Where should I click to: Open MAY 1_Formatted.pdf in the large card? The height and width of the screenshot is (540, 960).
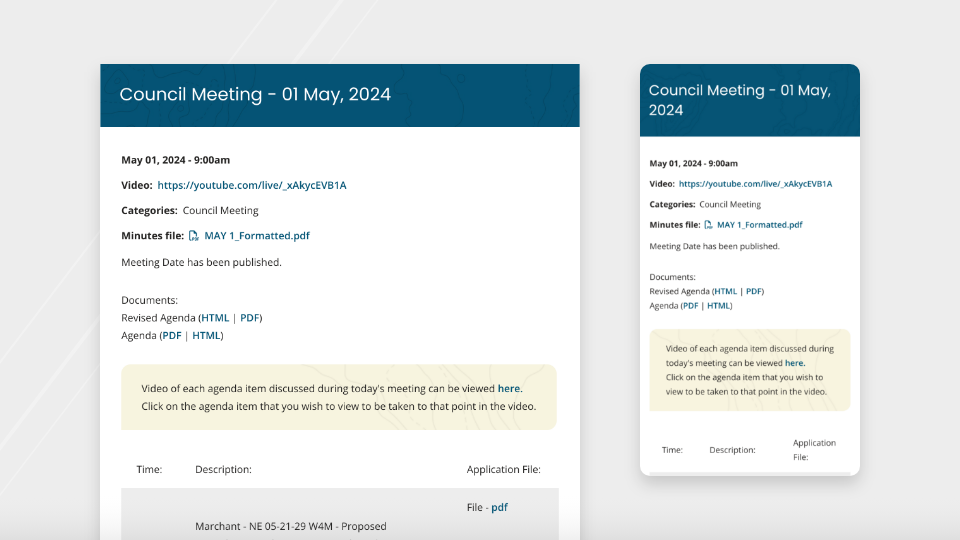pos(257,236)
